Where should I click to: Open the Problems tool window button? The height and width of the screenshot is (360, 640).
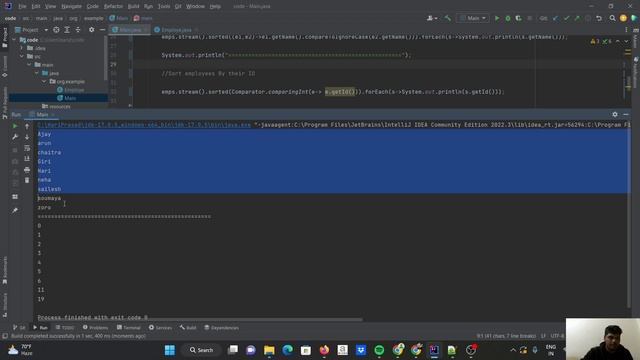(x=95, y=328)
